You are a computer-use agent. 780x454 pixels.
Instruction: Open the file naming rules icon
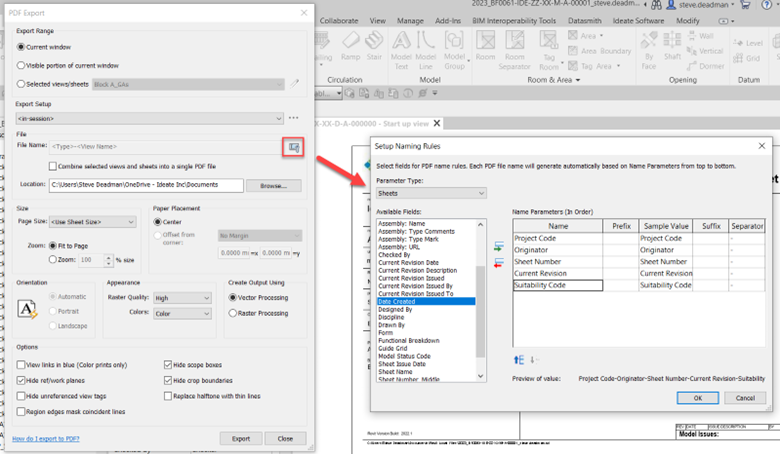pos(294,147)
